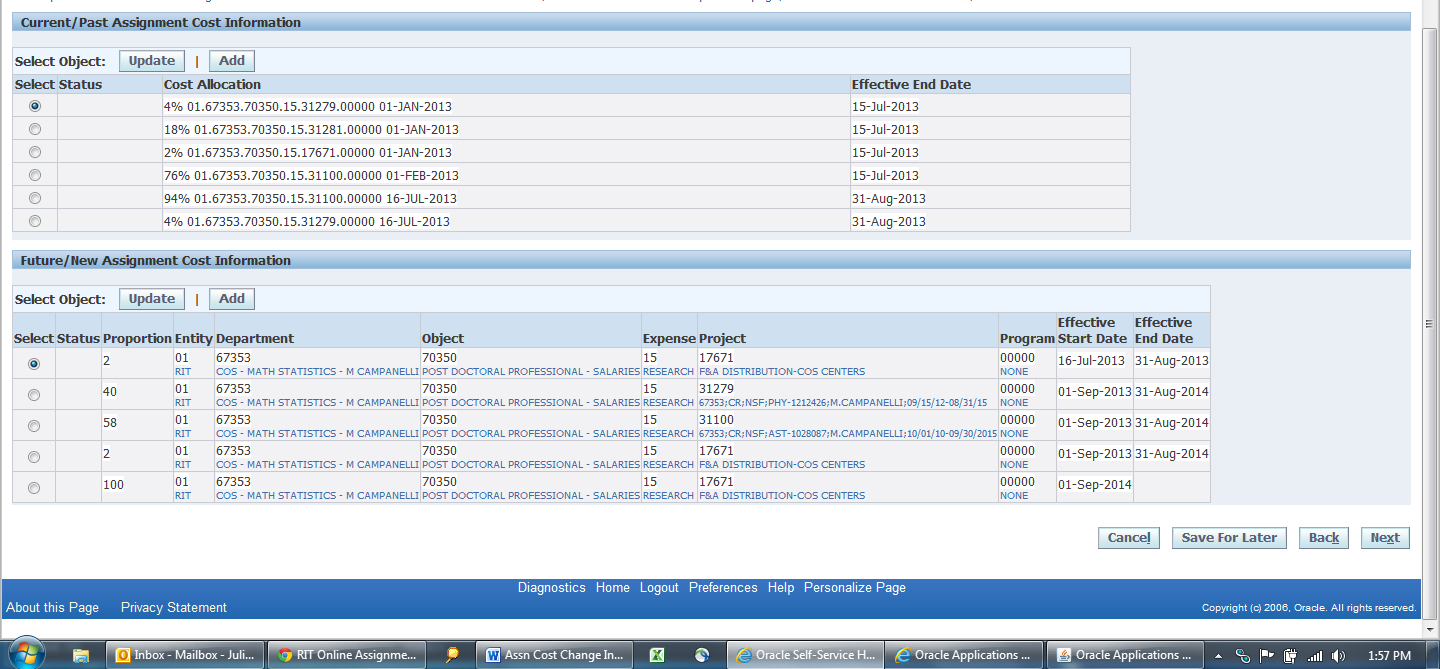Click Update in Current/Past Assignment section
Viewport: 1440px width, 669px height.
(152, 61)
